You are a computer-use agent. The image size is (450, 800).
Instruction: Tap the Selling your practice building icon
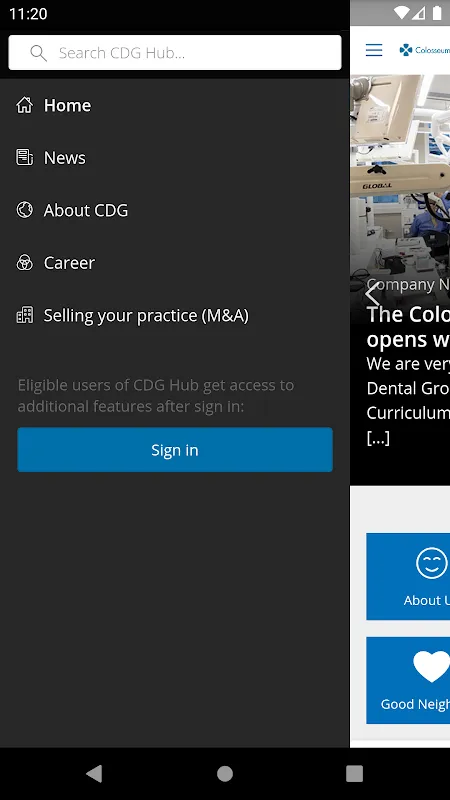point(24,315)
